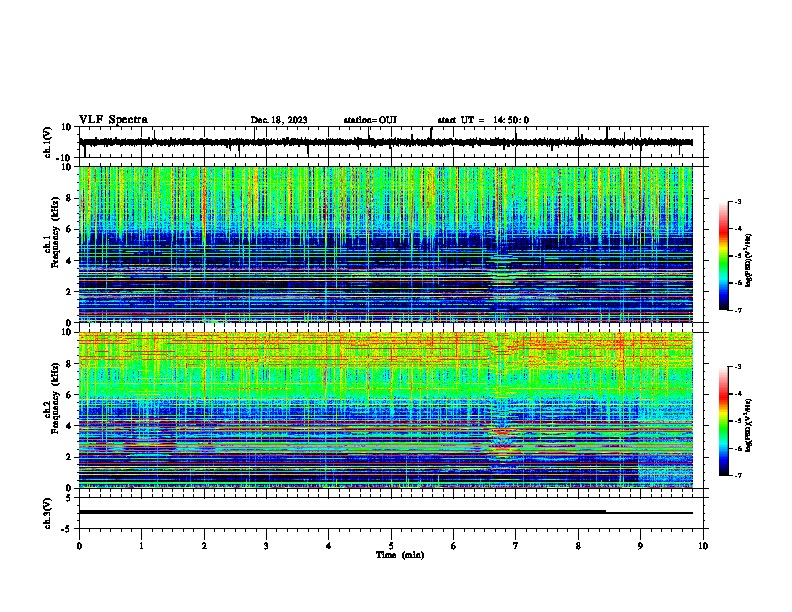Click the ch.1 spectrogram color scale bar
This screenshot has height=612, width=792.
[x=724, y=256]
